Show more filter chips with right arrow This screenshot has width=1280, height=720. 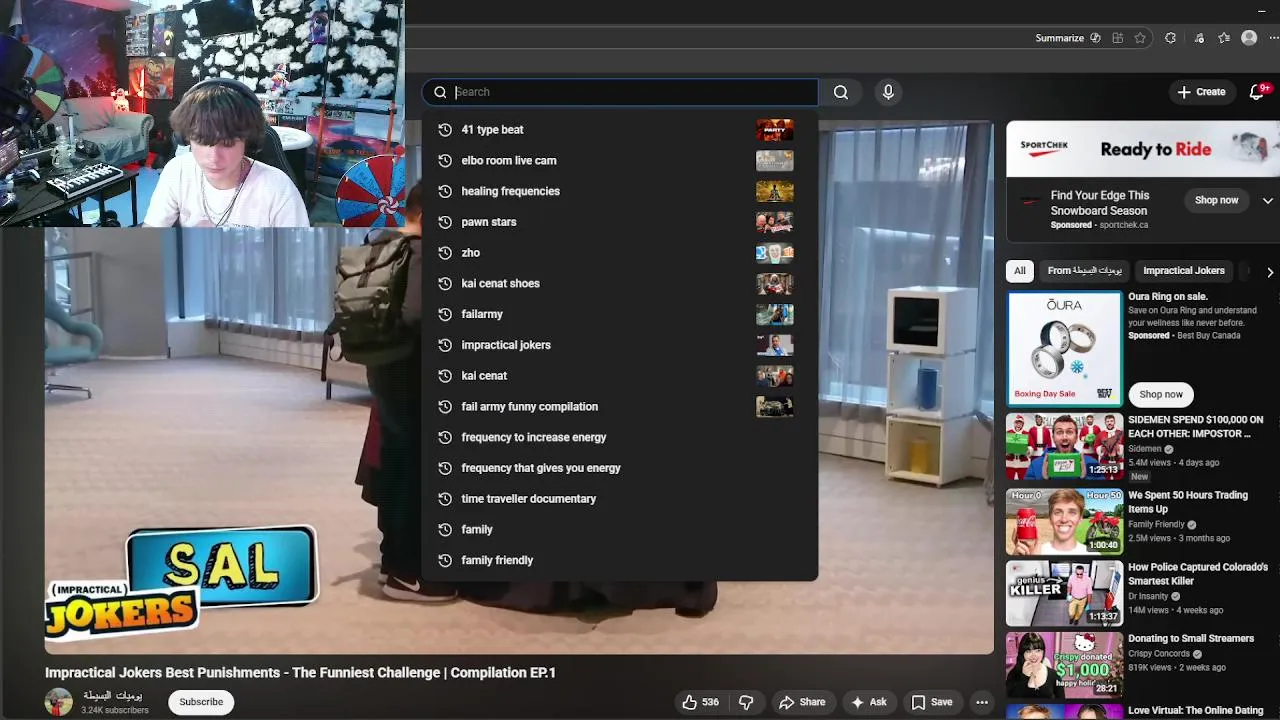tap(1269, 272)
